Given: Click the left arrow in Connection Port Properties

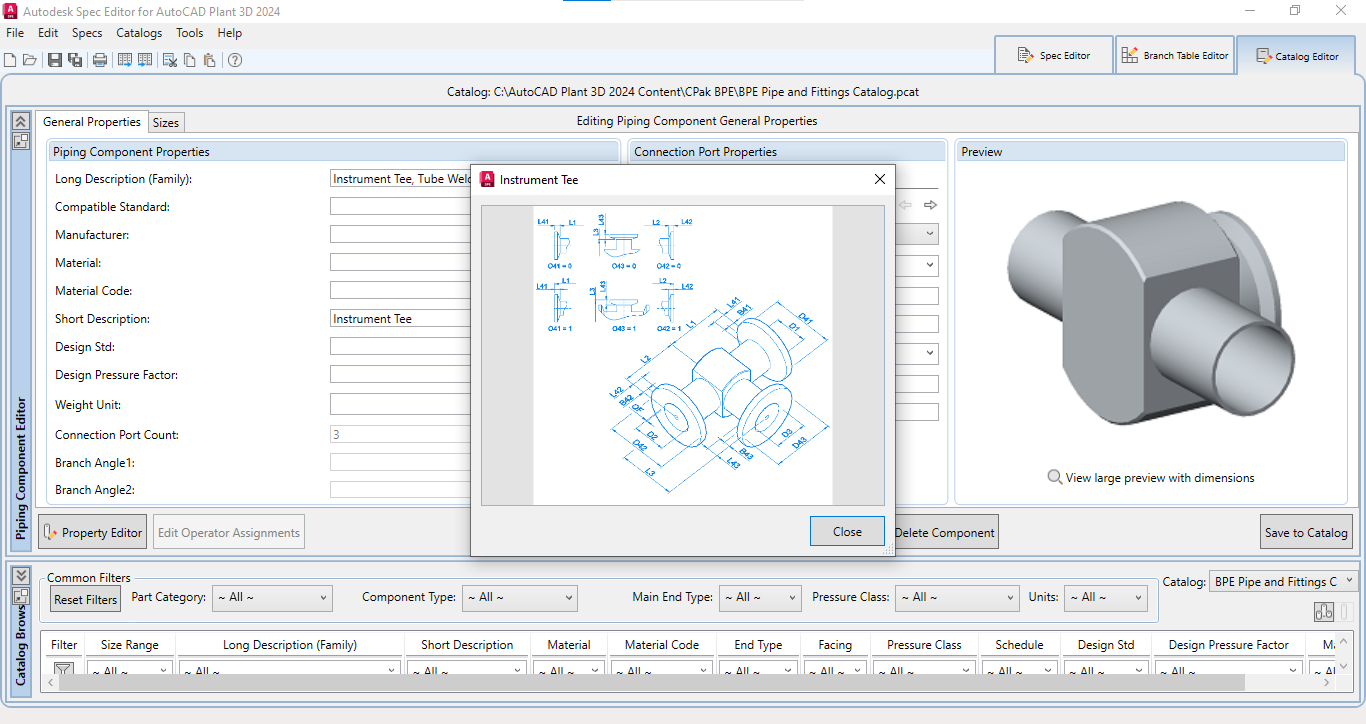Looking at the screenshot, I should (x=906, y=205).
